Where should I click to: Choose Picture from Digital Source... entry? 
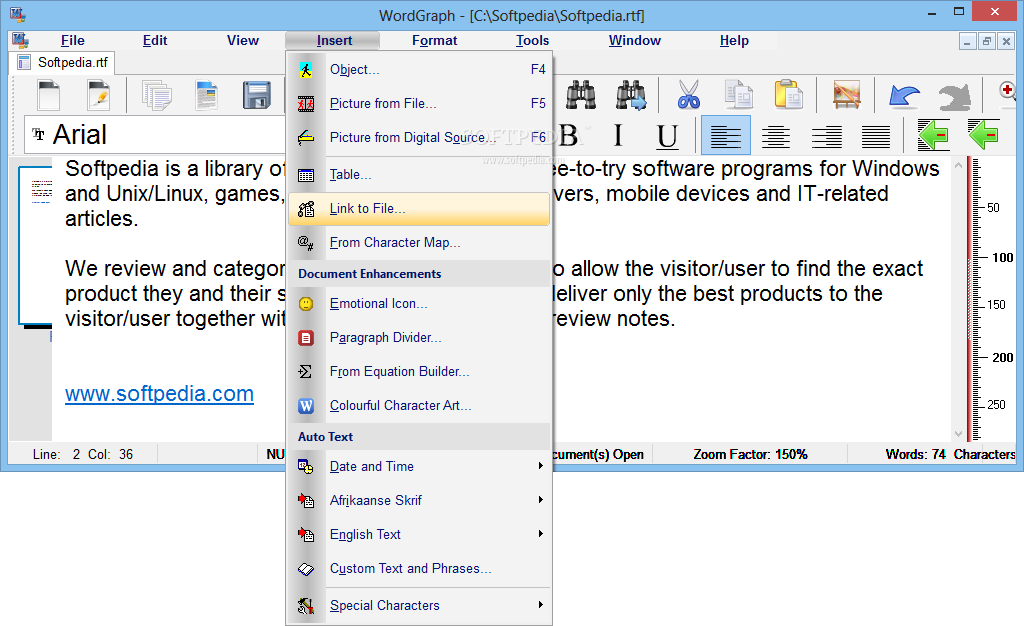tap(419, 137)
